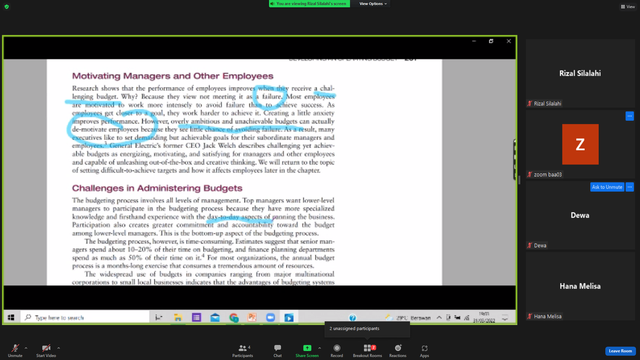Viewport: 640px width, 360px height.
Task: Open Google Chrome in shared taskbar
Action: click(233, 317)
